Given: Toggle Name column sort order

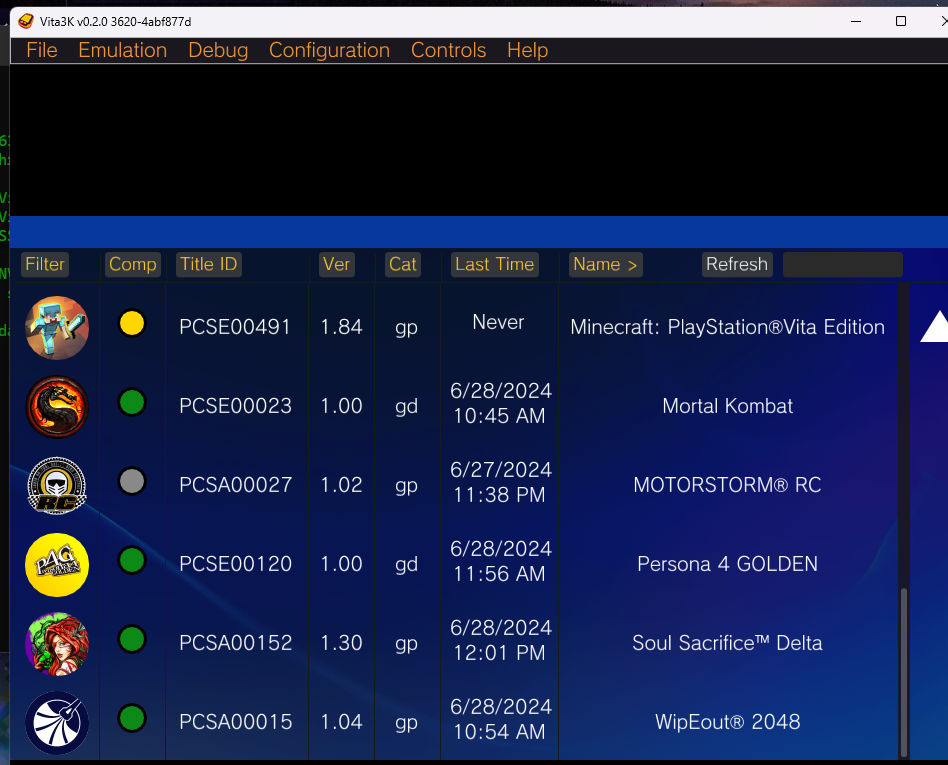Looking at the screenshot, I should point(605,264).
